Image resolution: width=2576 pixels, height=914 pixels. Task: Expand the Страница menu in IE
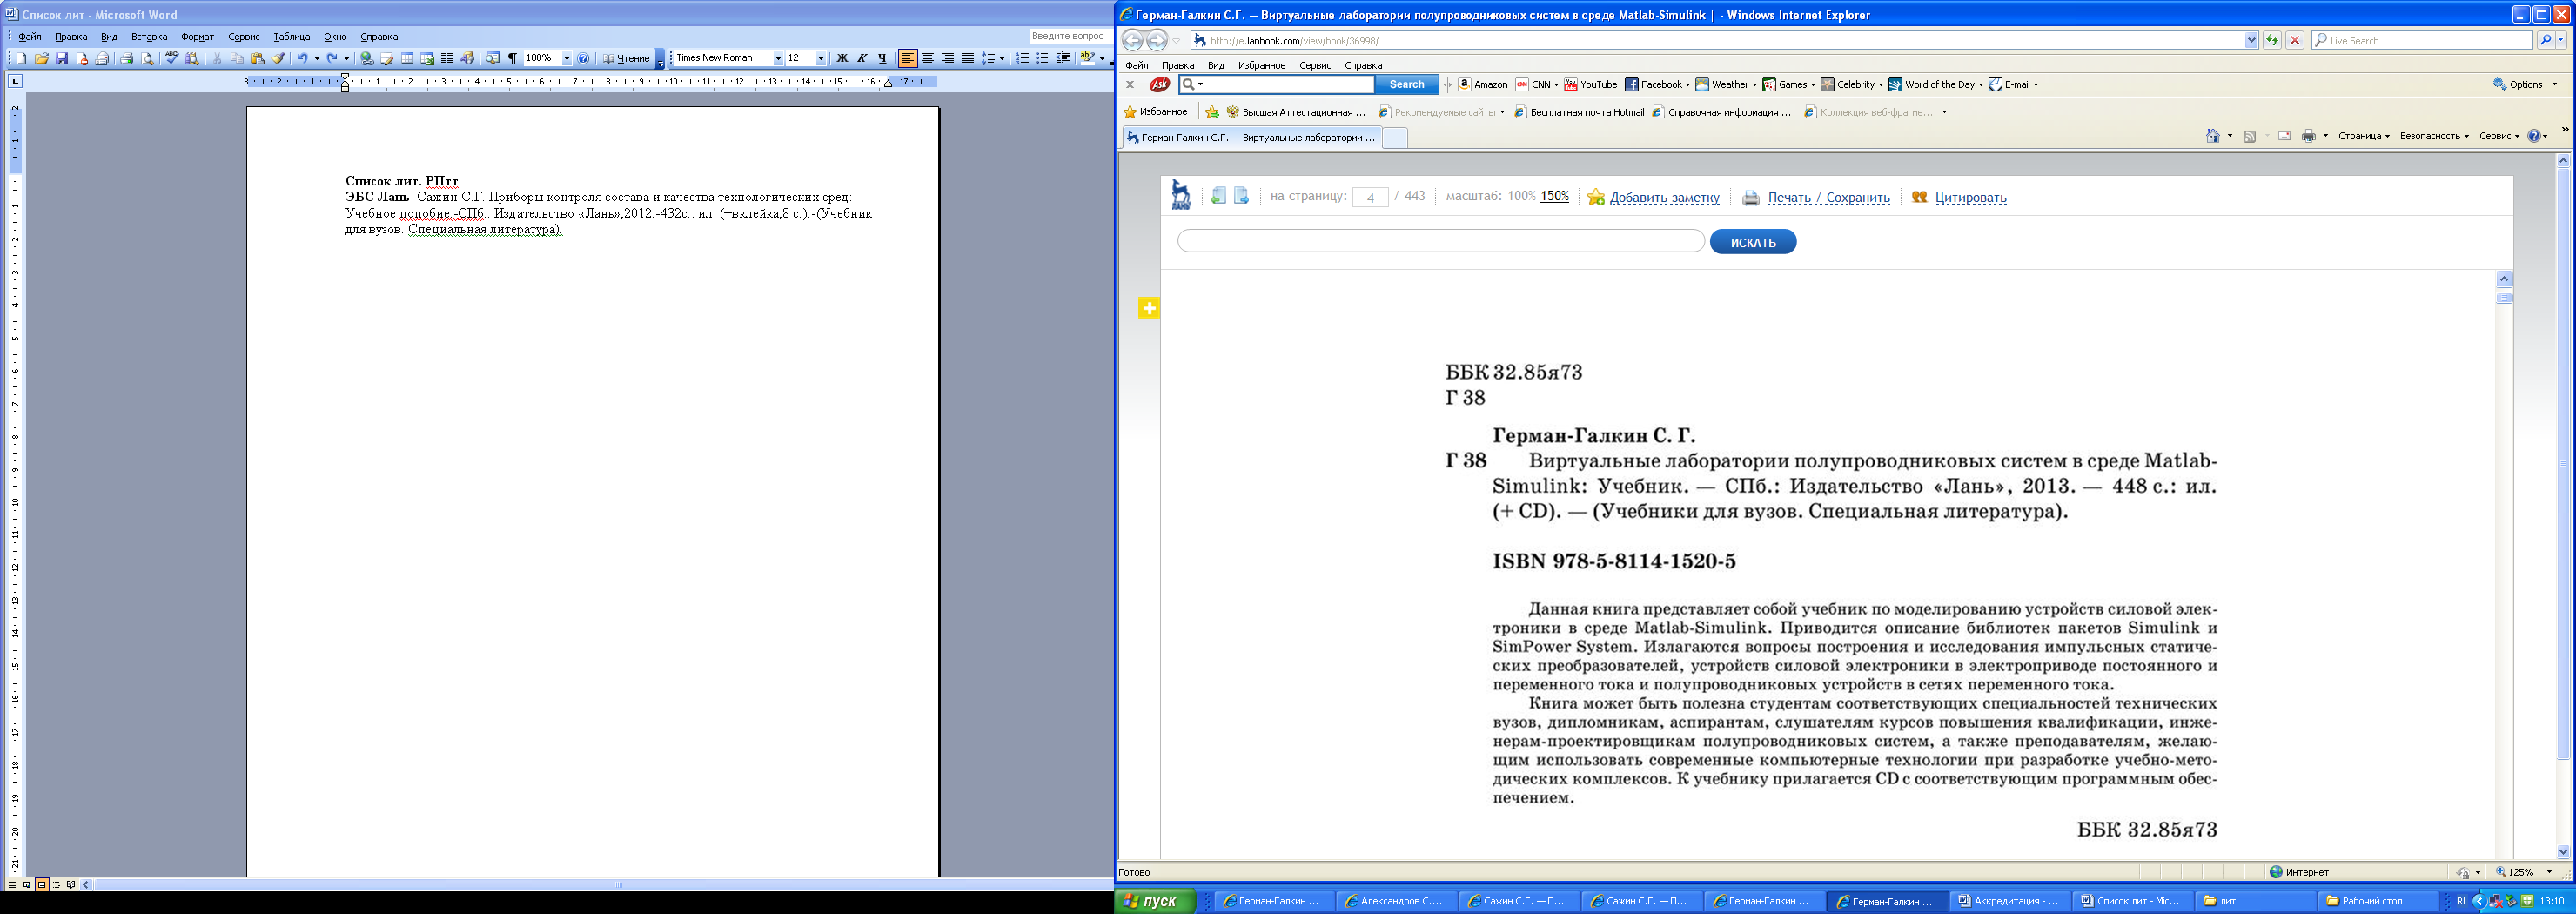tap(2364, 136)
